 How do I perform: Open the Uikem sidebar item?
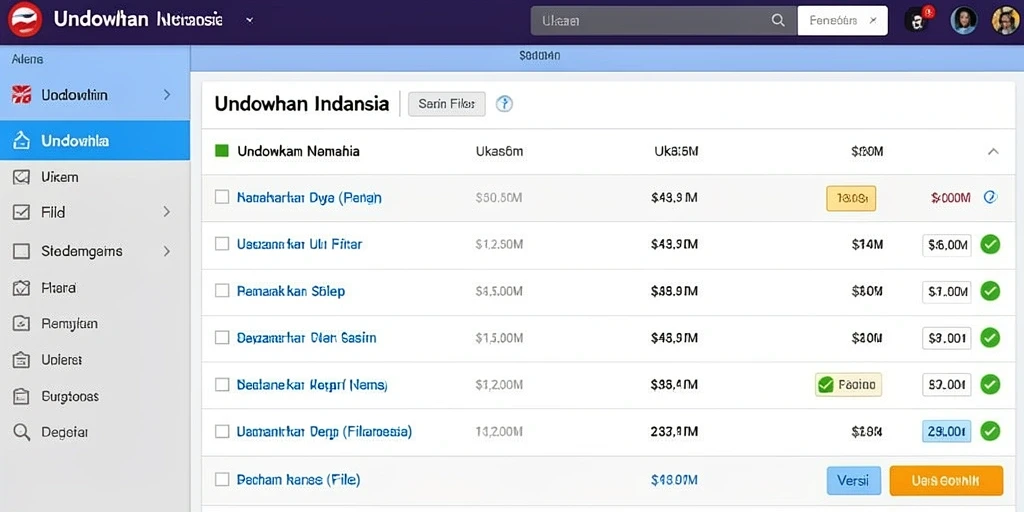click(x=95, y=177)
